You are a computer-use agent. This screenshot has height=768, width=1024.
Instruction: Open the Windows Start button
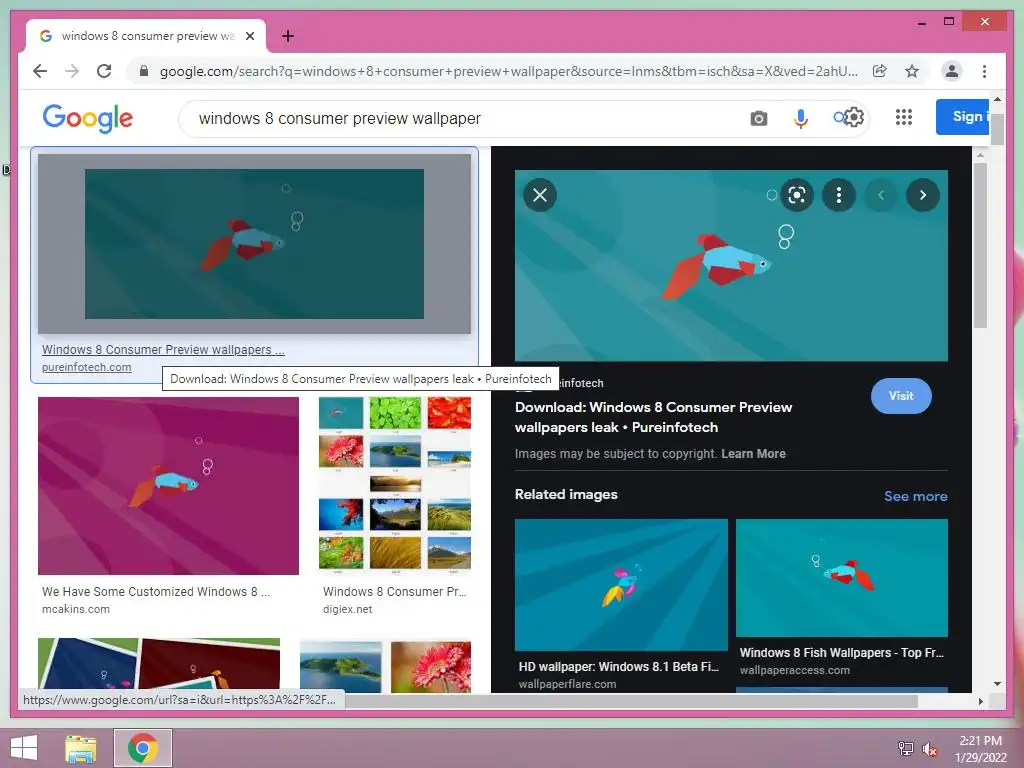24,748
